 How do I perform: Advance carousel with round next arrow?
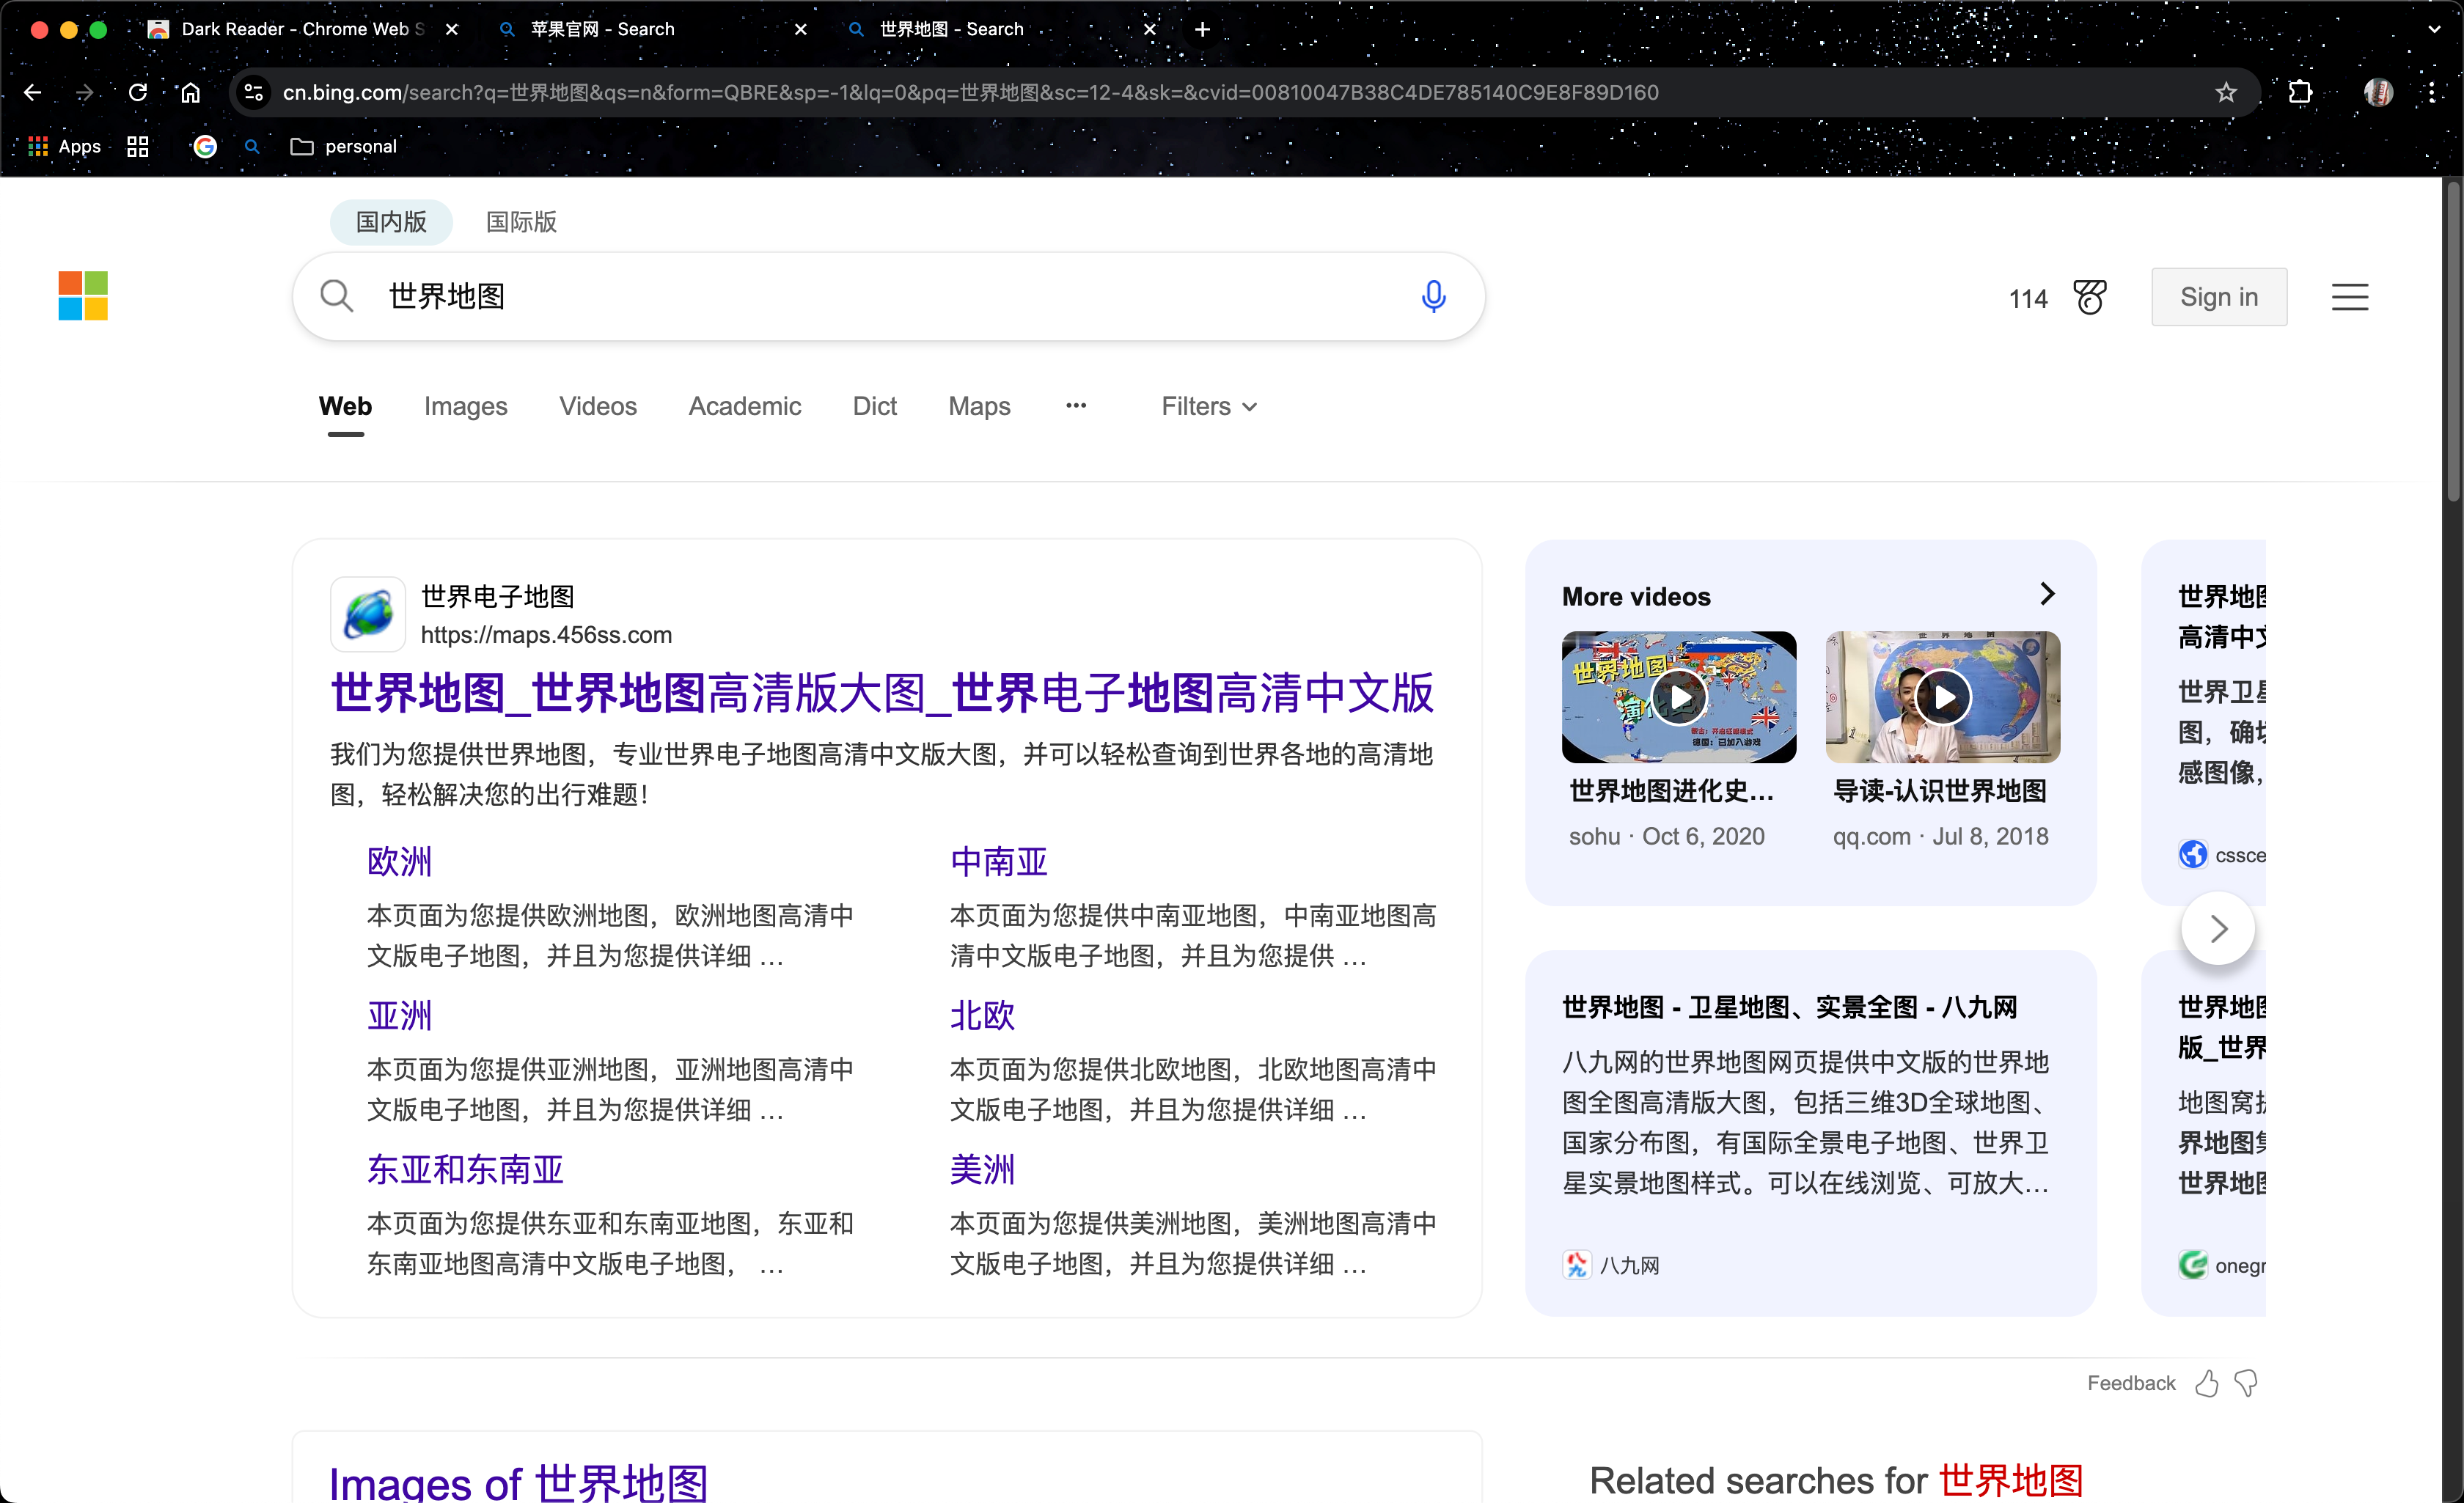coord(2217,929)
